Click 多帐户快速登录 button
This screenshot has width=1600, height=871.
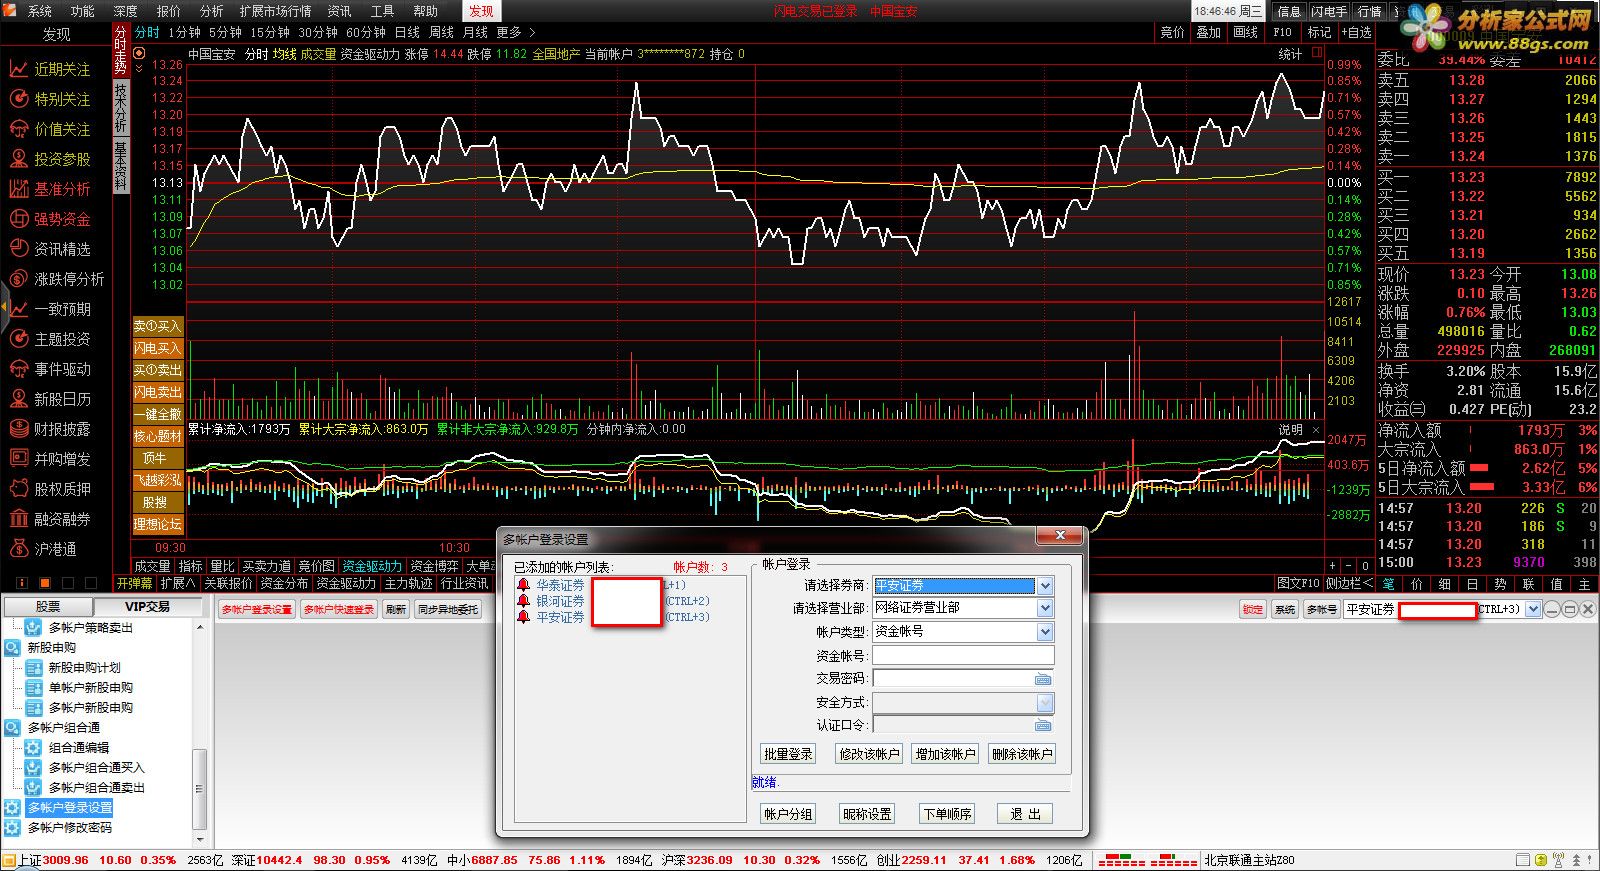point(338,609)
